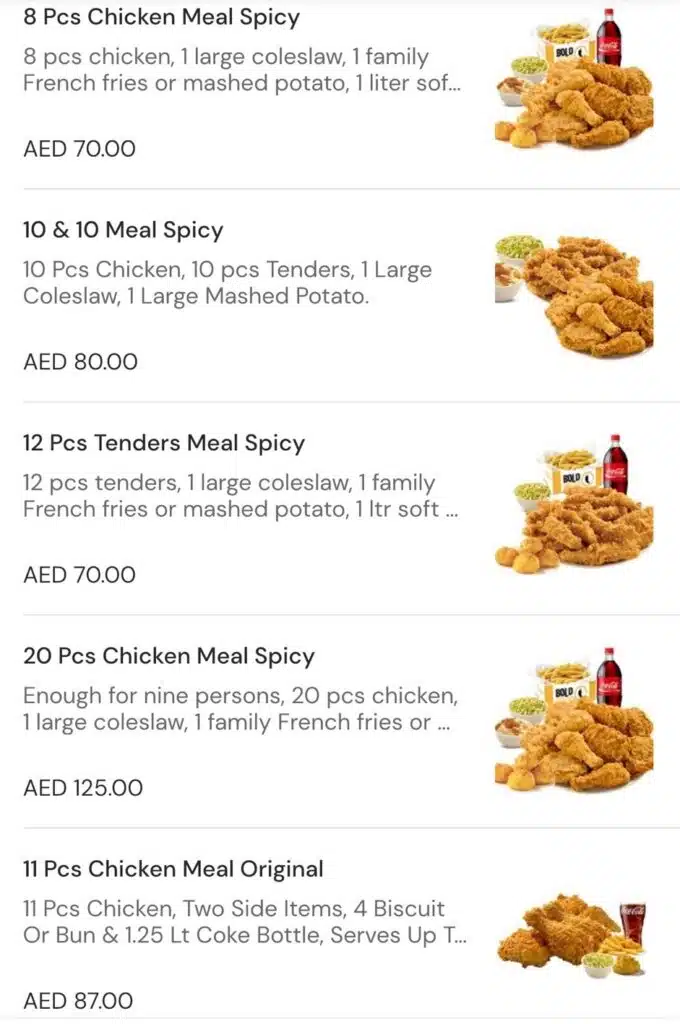Select the 10 & 10 Meal Spicy title
Screen dimensions: 680x1024
(123, 230)
